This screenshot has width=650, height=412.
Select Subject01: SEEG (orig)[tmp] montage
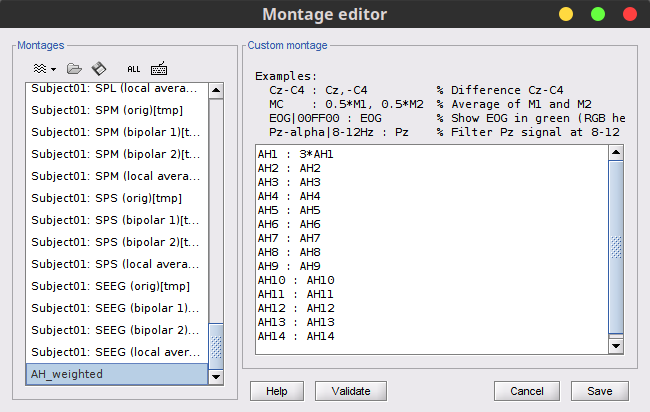point(115,286)
